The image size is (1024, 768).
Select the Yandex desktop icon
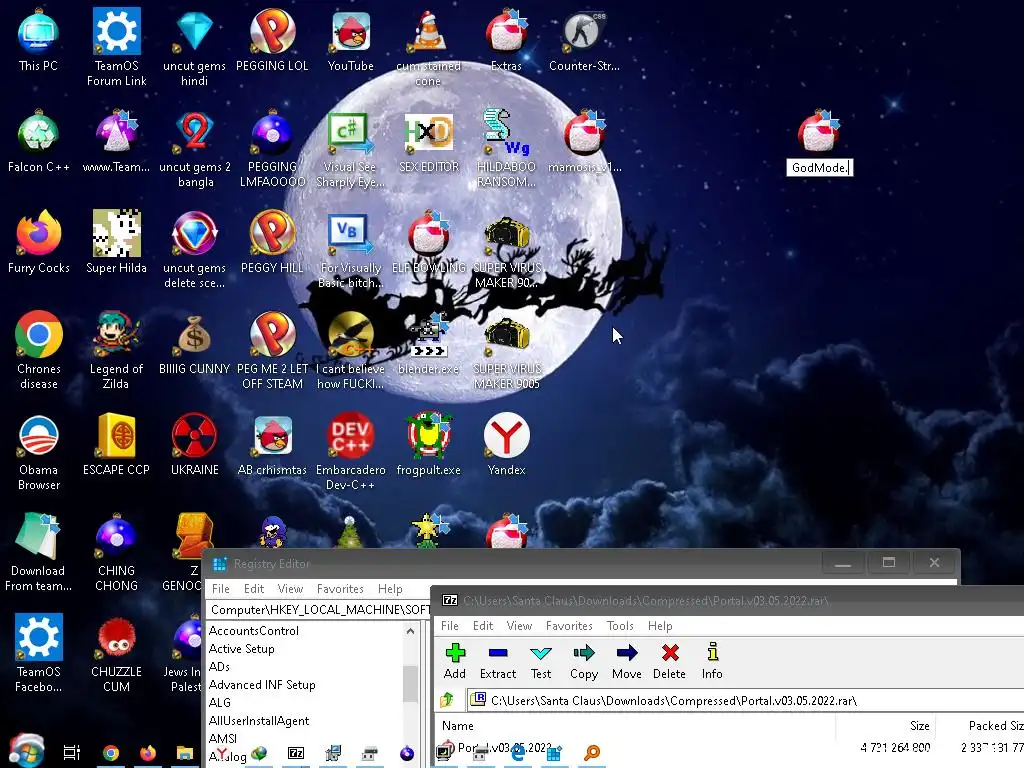[x=507, y=444]
